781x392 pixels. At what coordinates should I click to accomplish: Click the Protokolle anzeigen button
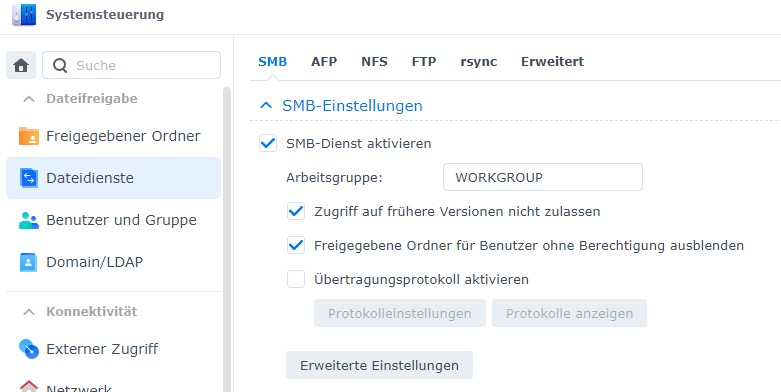click(569, 313)
